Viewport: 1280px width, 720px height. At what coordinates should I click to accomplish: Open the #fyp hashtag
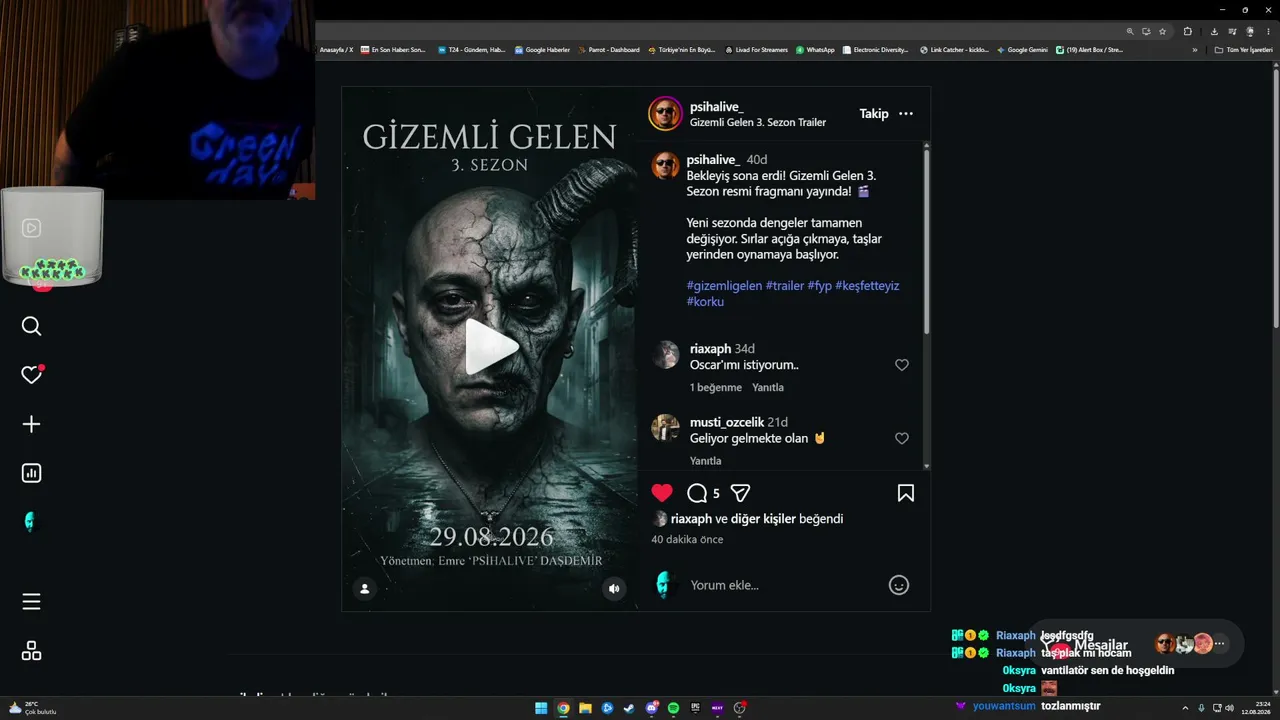(820, 285)
